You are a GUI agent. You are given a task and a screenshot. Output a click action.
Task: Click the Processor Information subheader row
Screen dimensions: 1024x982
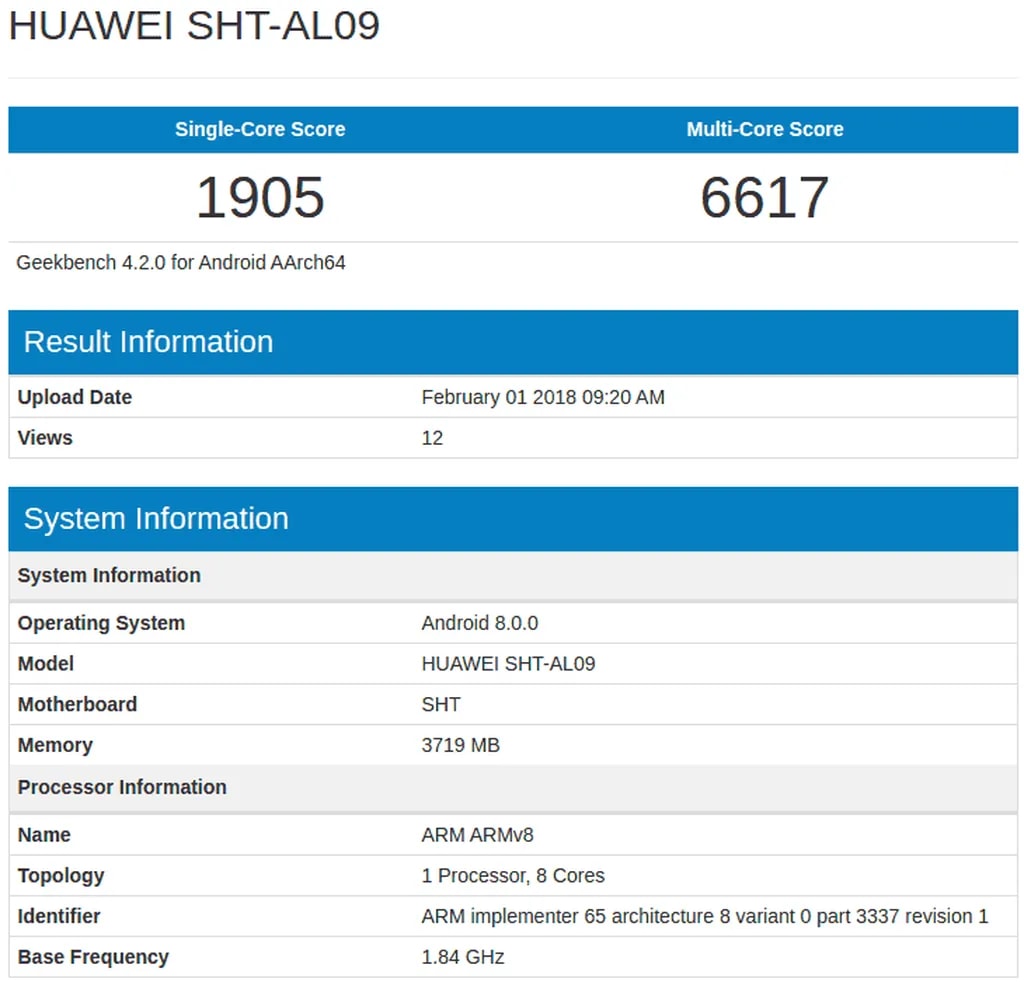click(x=122, y=787)
